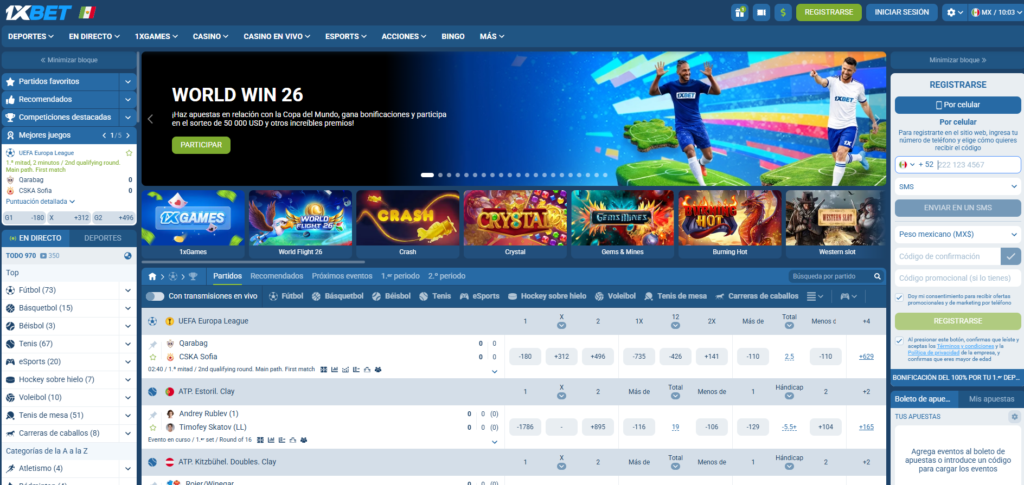Click the Código promocional input field
Image resolution: width=1024 pixels, height=485 pixels.
pos(958,278)
